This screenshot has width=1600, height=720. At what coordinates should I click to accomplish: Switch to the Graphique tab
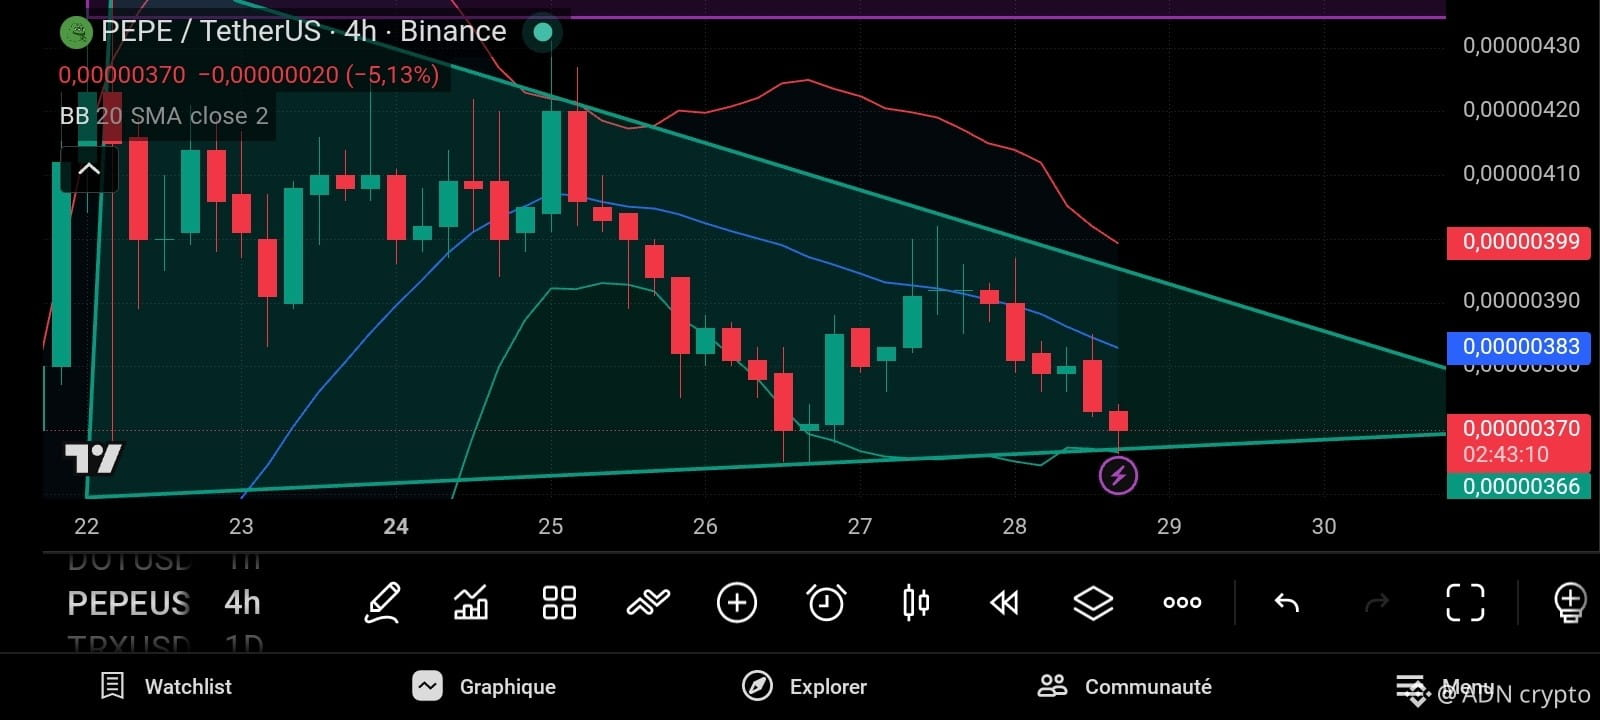pos(484,686)
